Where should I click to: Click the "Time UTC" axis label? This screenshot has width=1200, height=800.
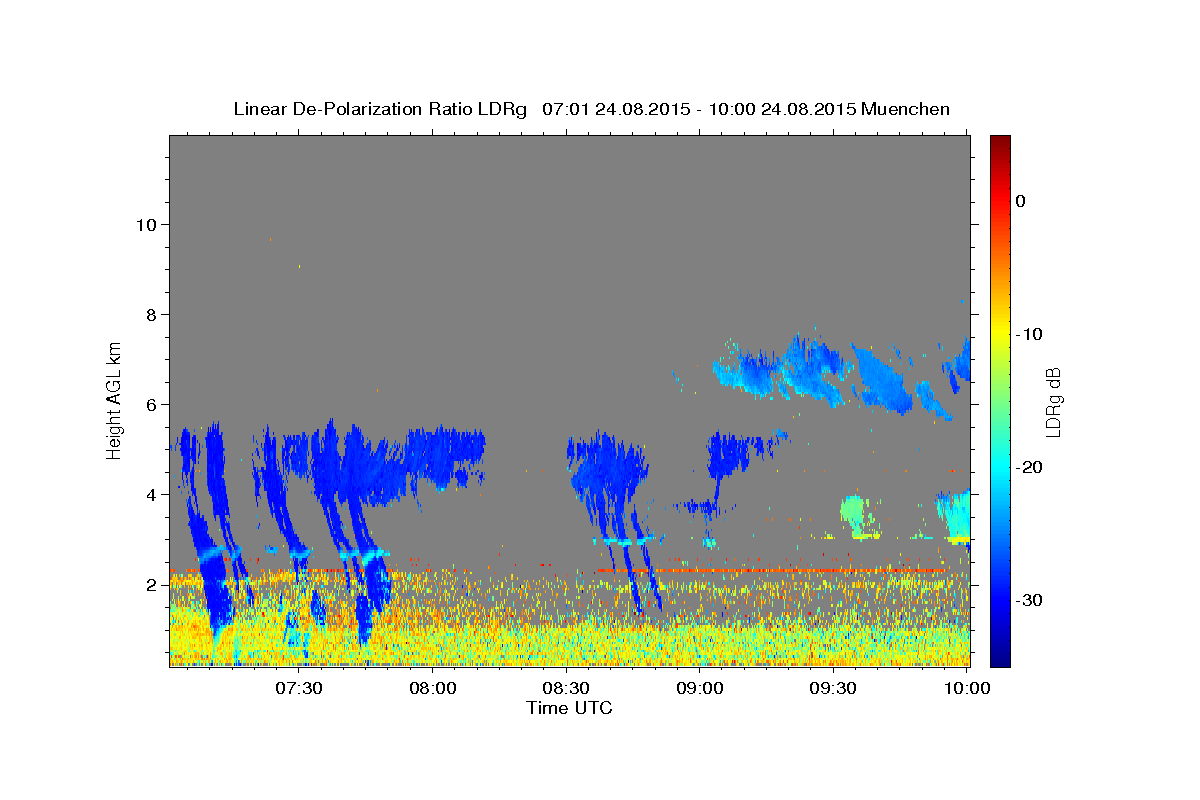[569, 708]
